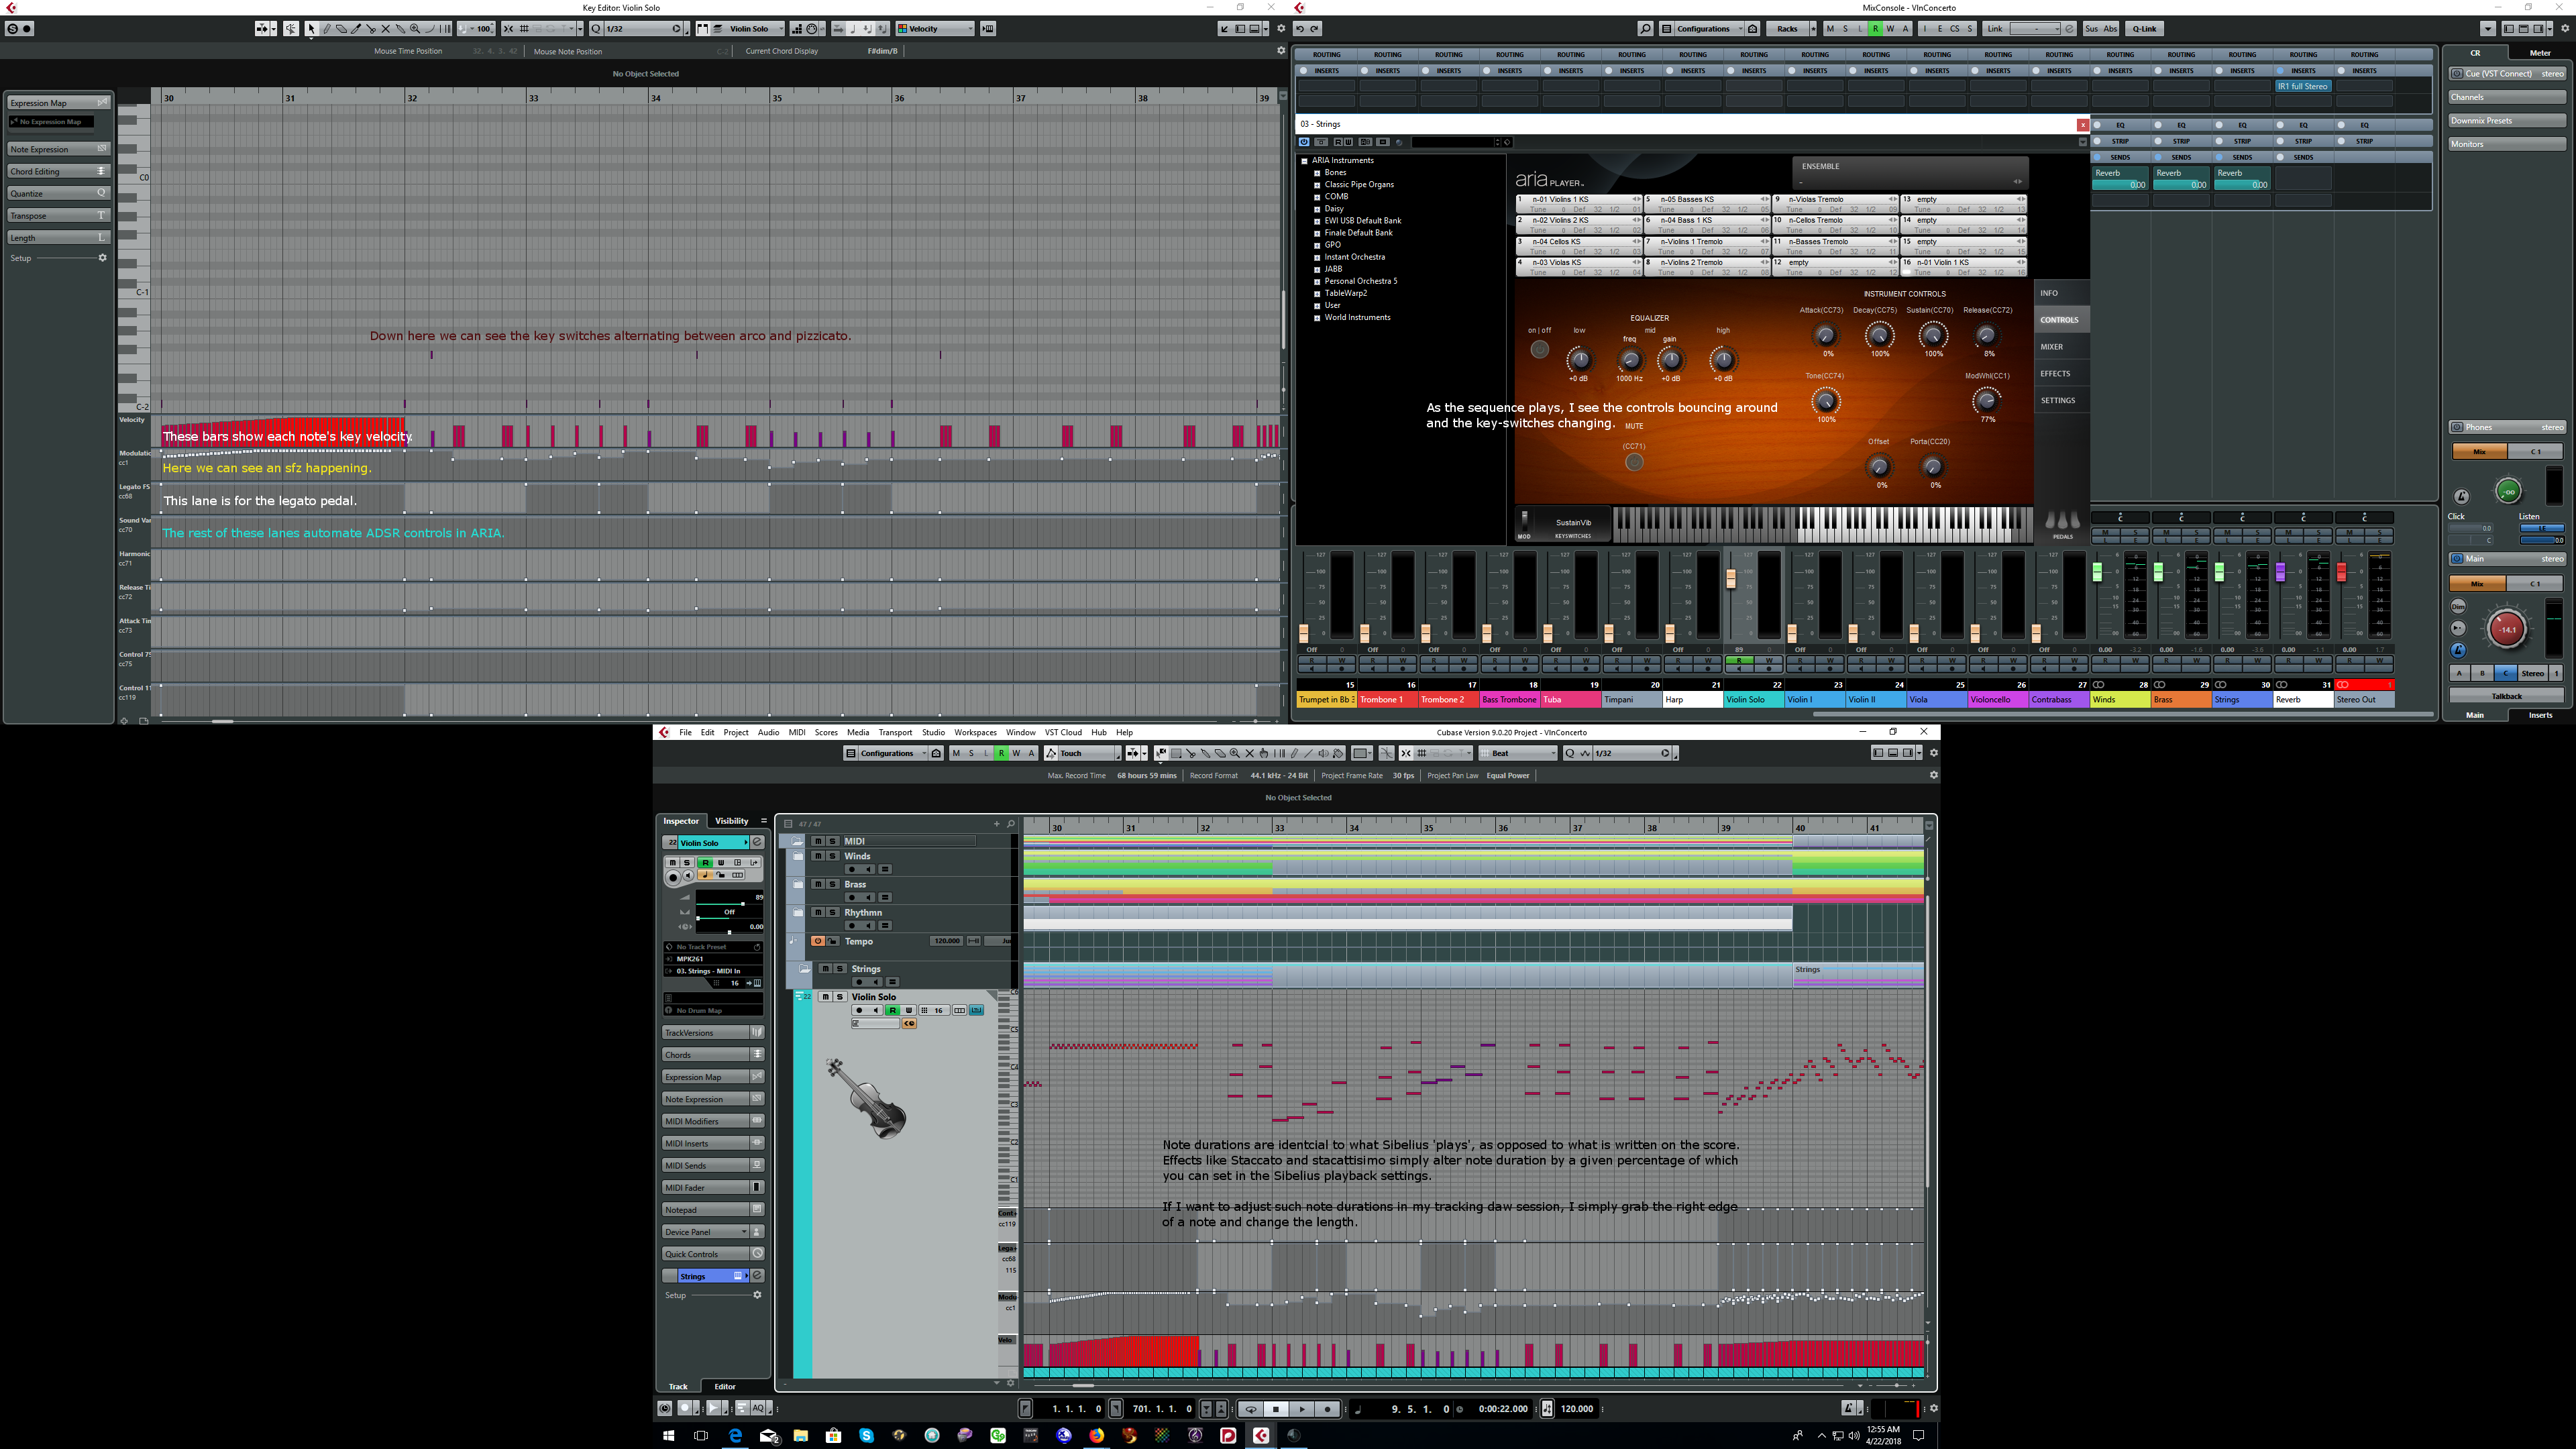Toggle the ARIA equalizer on/off button
This screenshot has width=2576, height=1449.
click(x=1539, y=349)
